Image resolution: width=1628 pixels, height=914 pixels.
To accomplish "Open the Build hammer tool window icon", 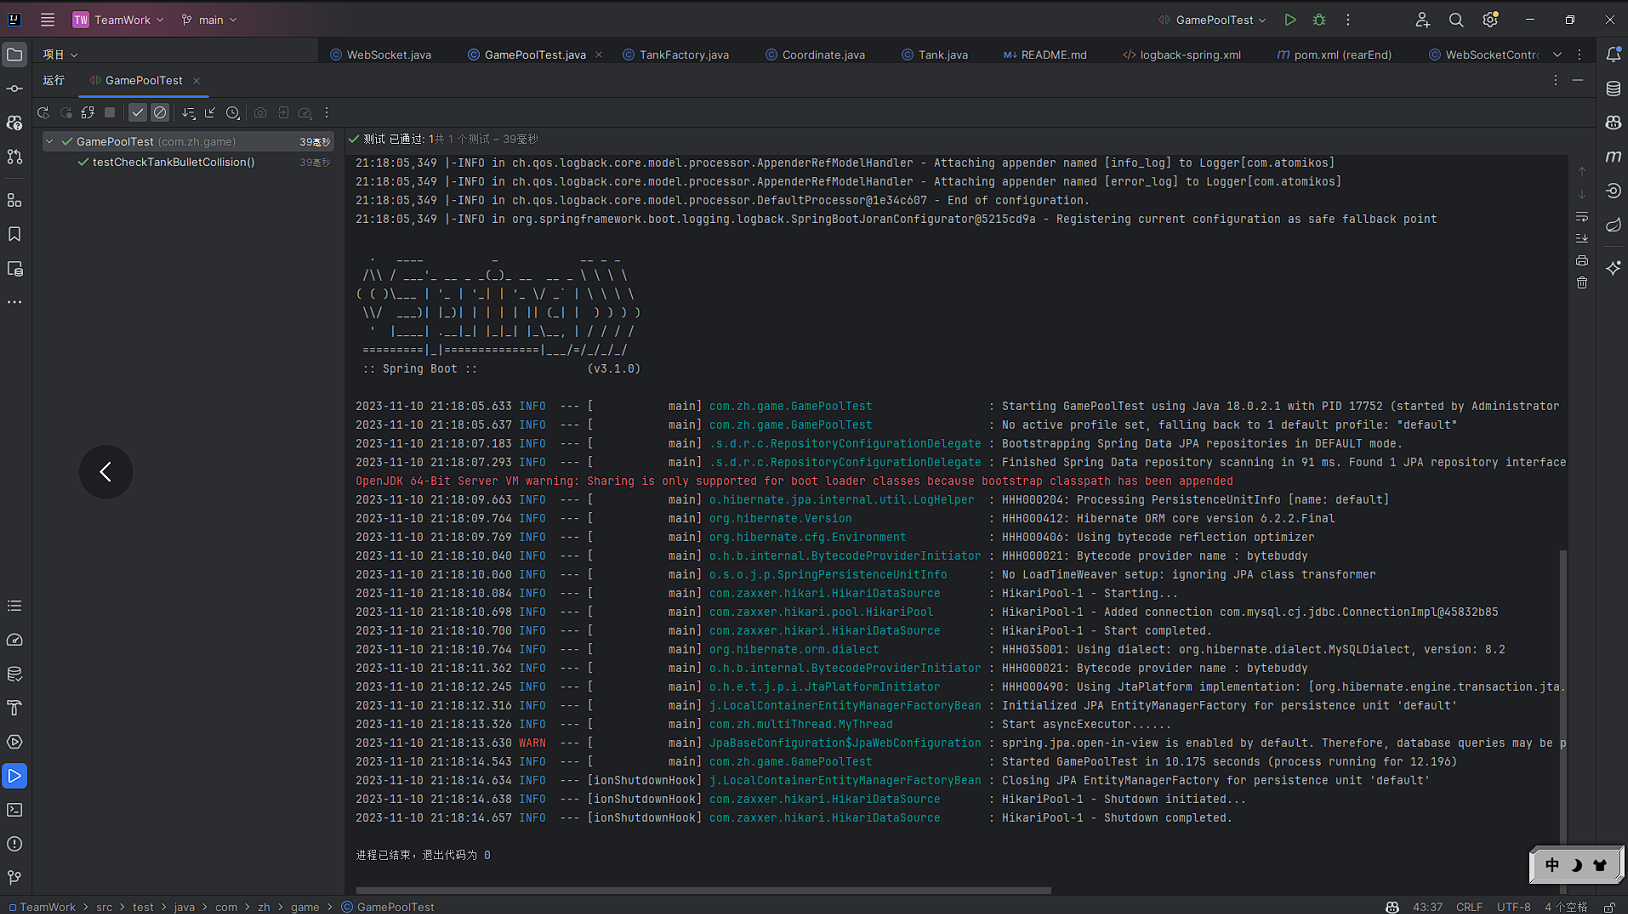I will (15, 708).
